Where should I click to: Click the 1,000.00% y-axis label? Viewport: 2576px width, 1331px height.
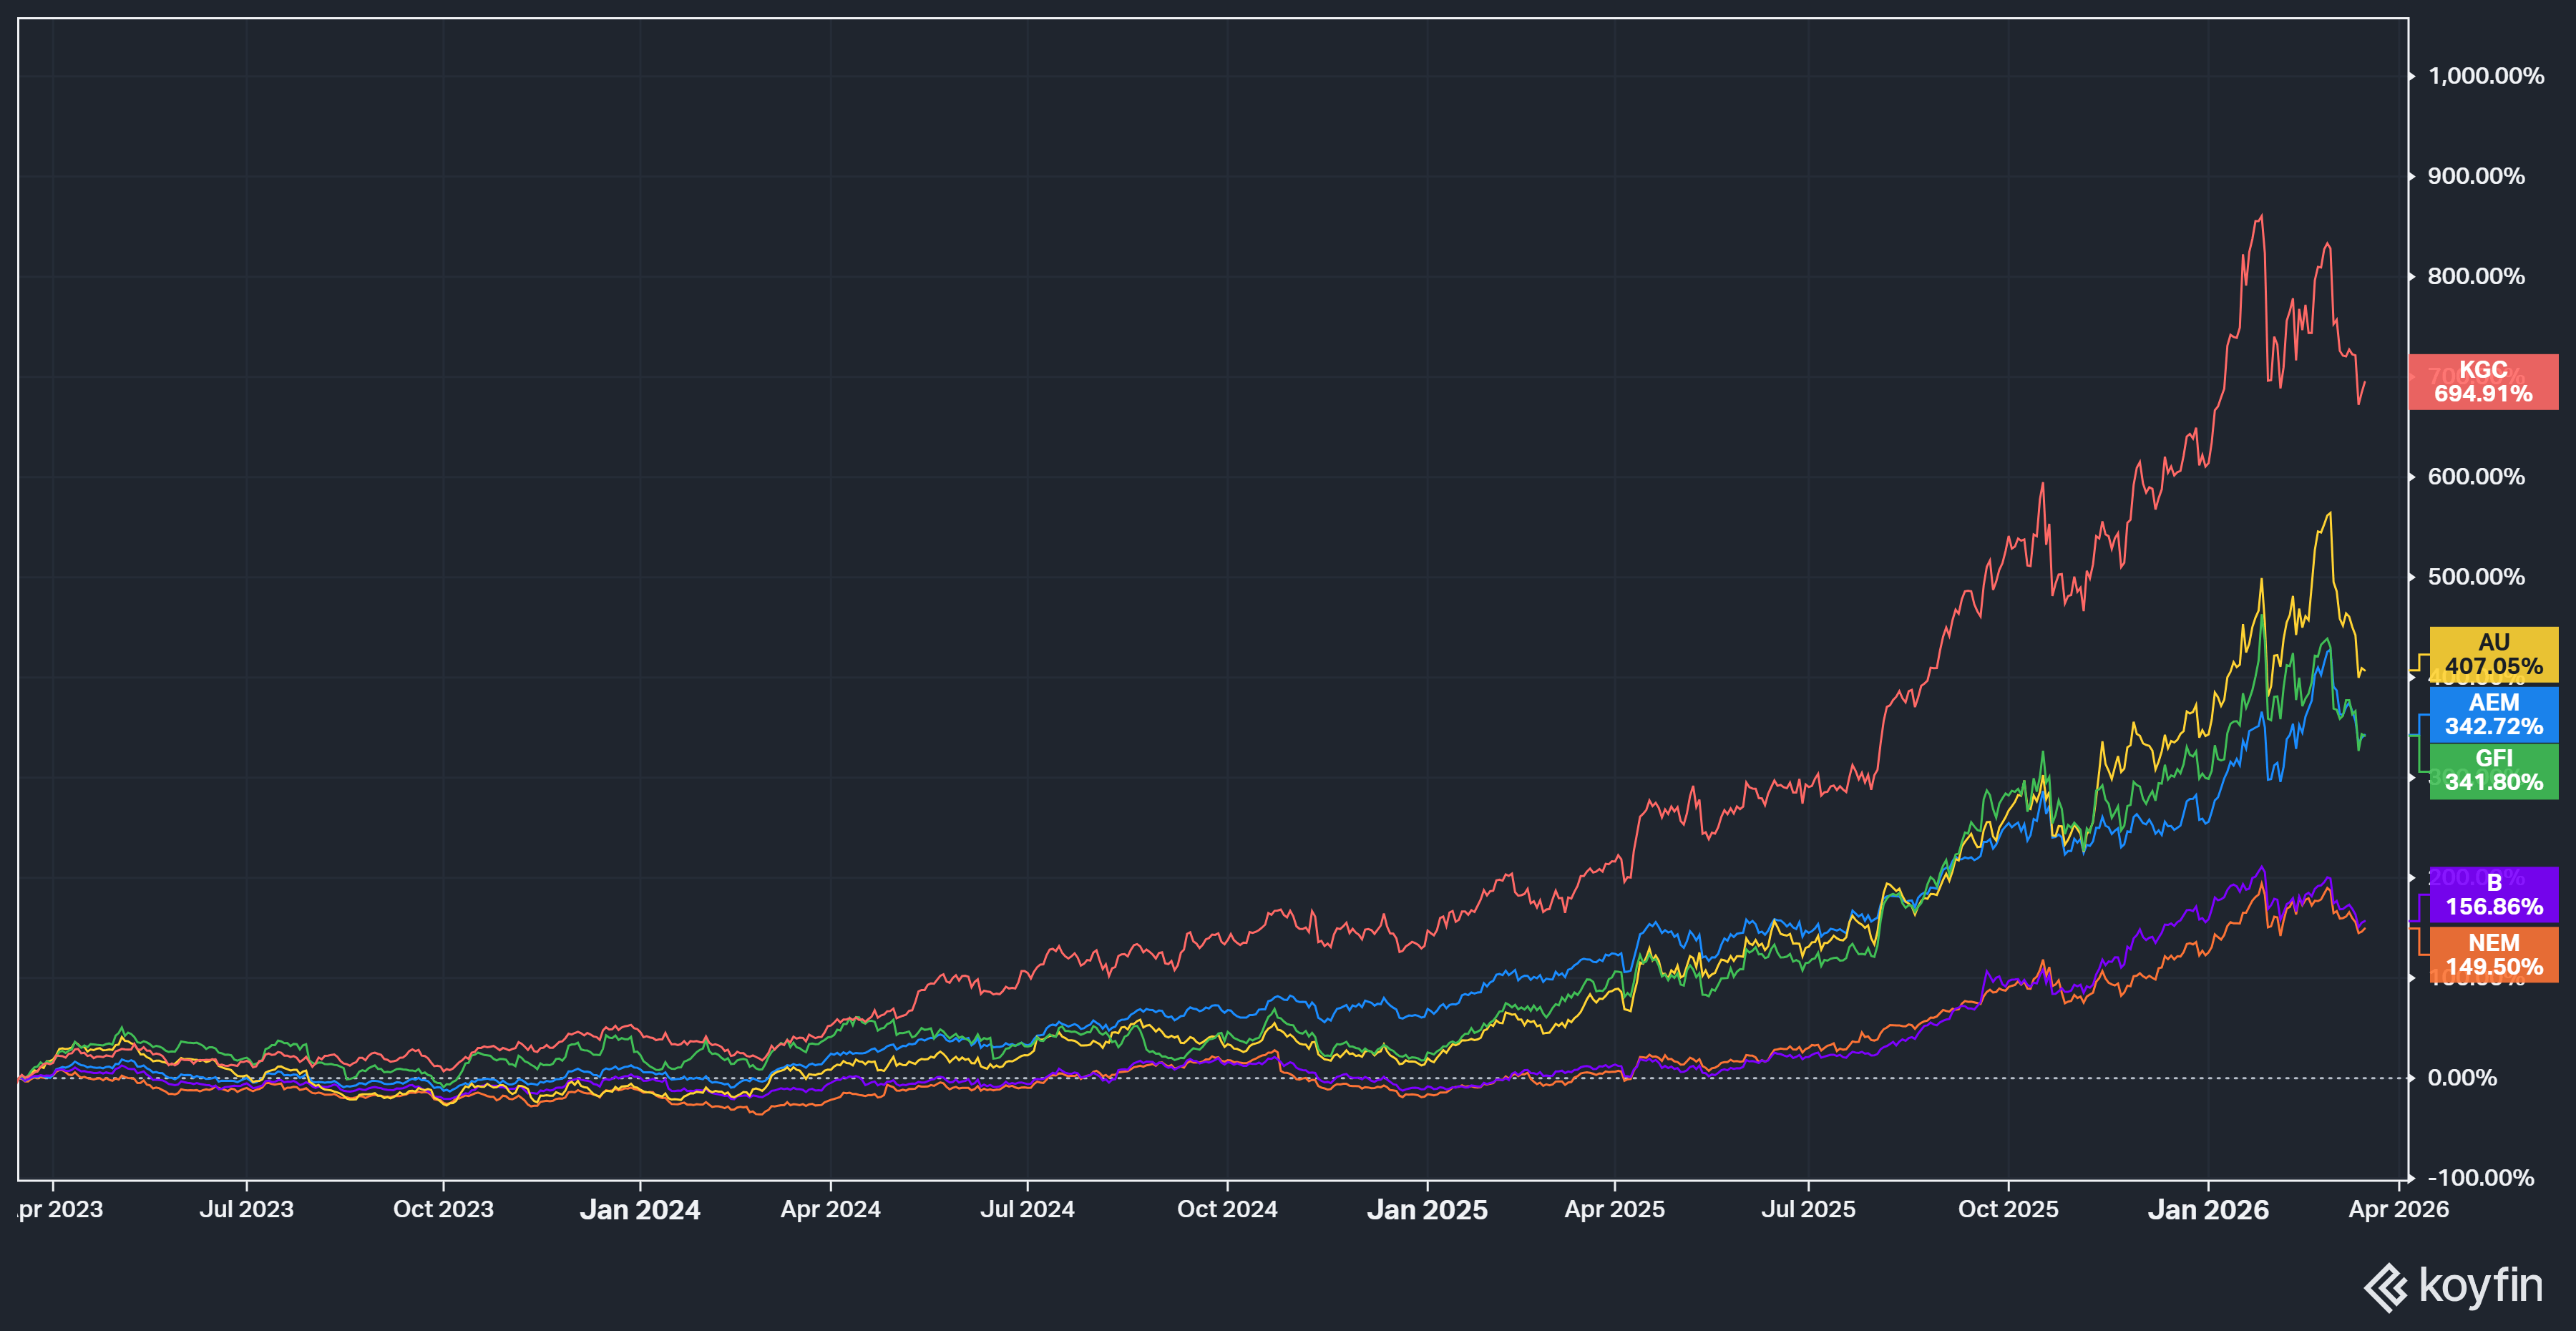coord(2485,76)
